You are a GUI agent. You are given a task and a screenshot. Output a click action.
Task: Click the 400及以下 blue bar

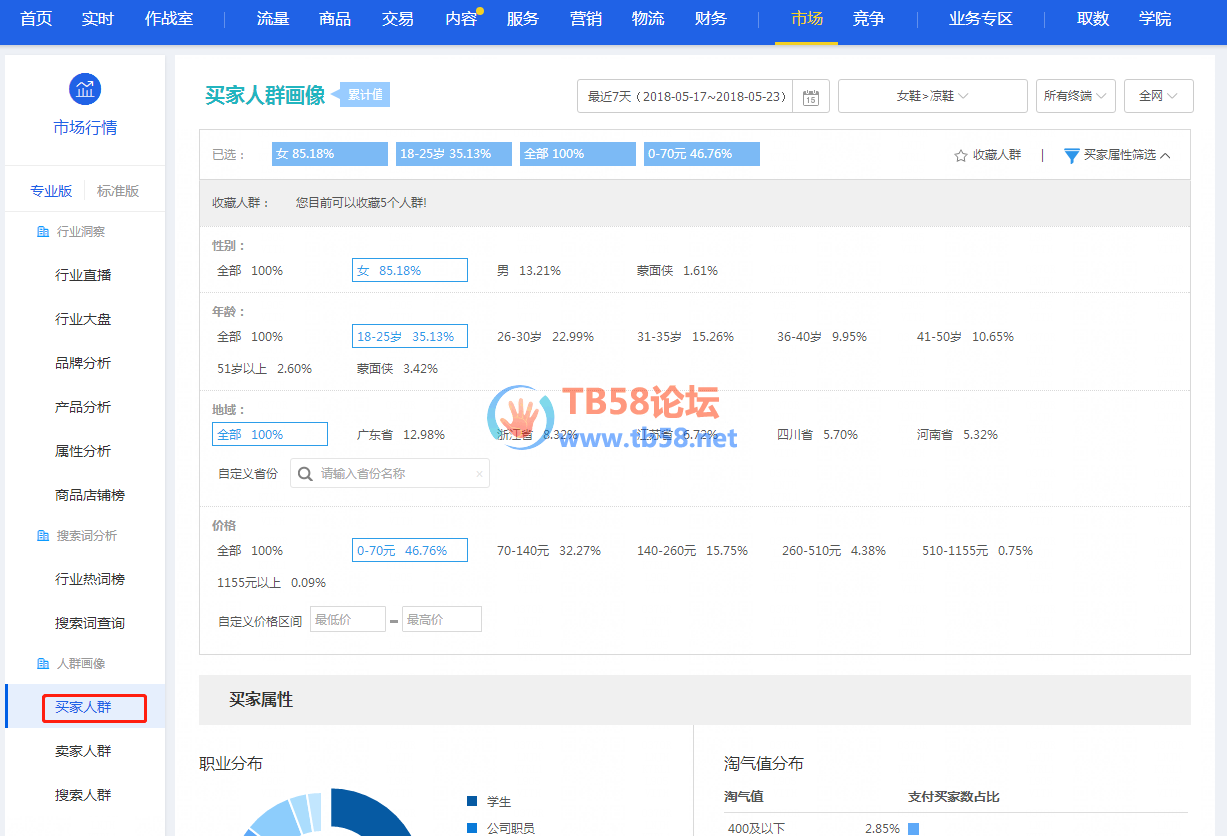coord(913,829)
